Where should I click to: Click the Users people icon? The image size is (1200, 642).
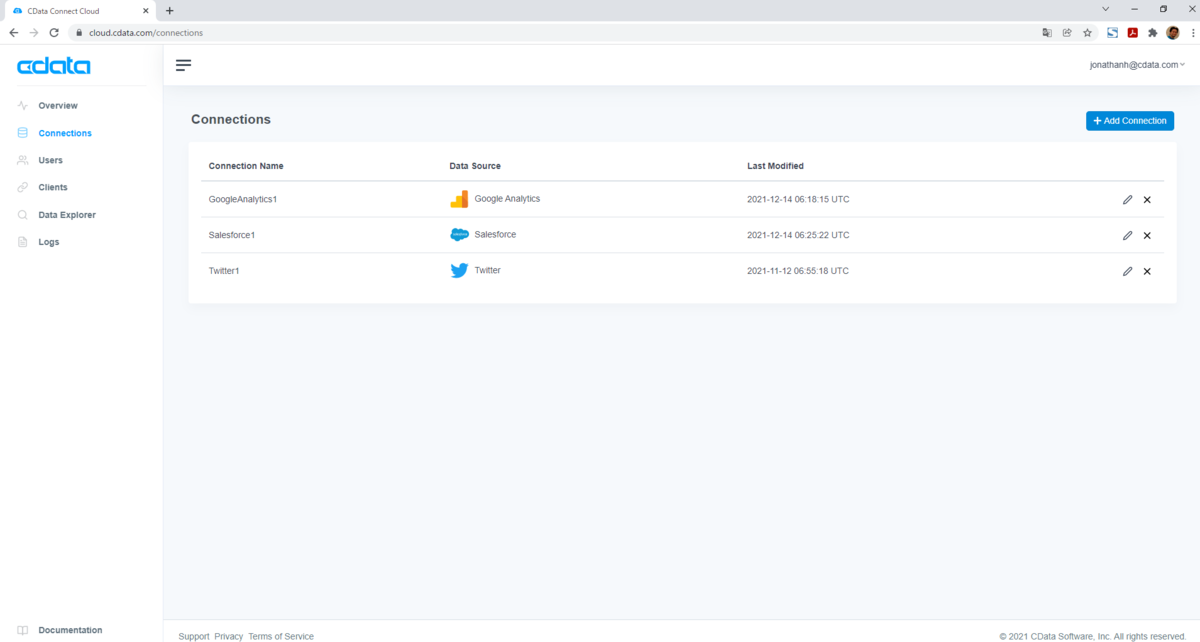[x=23, y=160]
